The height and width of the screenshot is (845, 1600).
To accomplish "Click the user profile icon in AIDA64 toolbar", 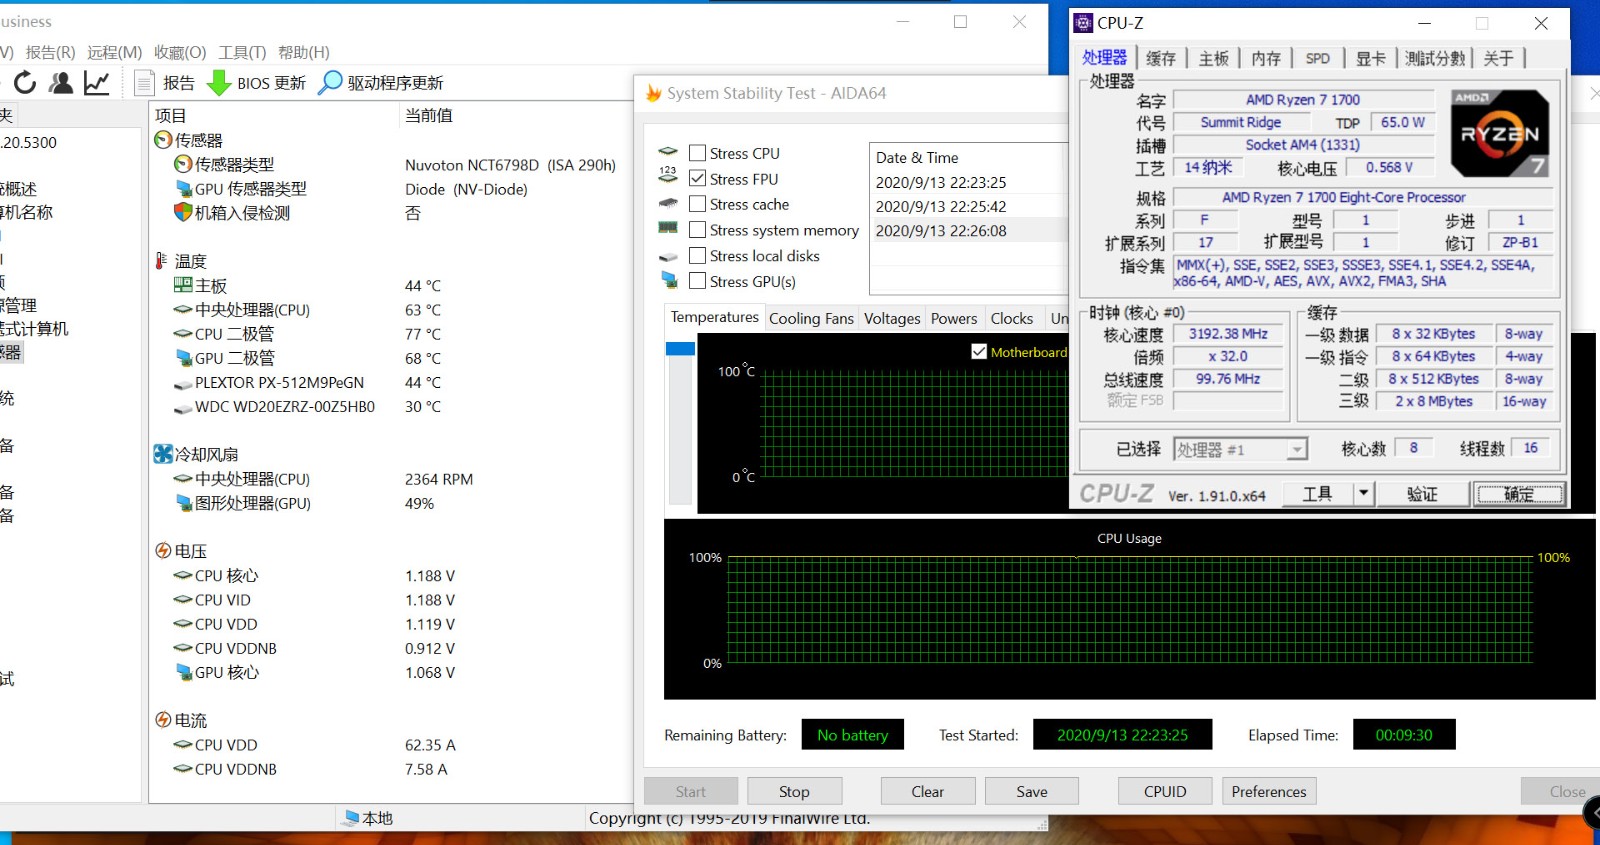I will click(61, 83).
